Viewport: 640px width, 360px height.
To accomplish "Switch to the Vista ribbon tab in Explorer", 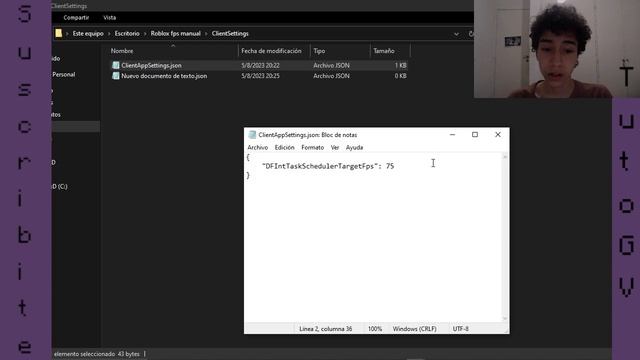I will (109, 18).
